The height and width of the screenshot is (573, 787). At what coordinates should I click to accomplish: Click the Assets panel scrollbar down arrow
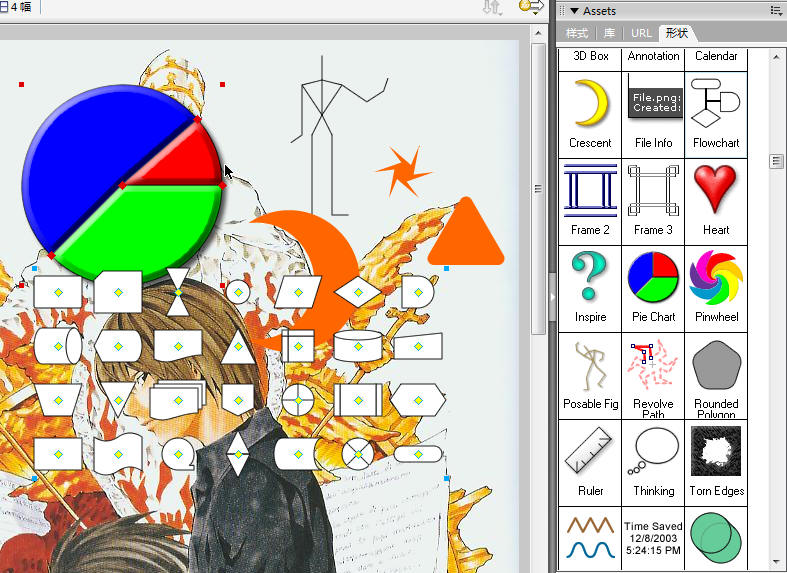pyautogui.click(x=776, y=562)
